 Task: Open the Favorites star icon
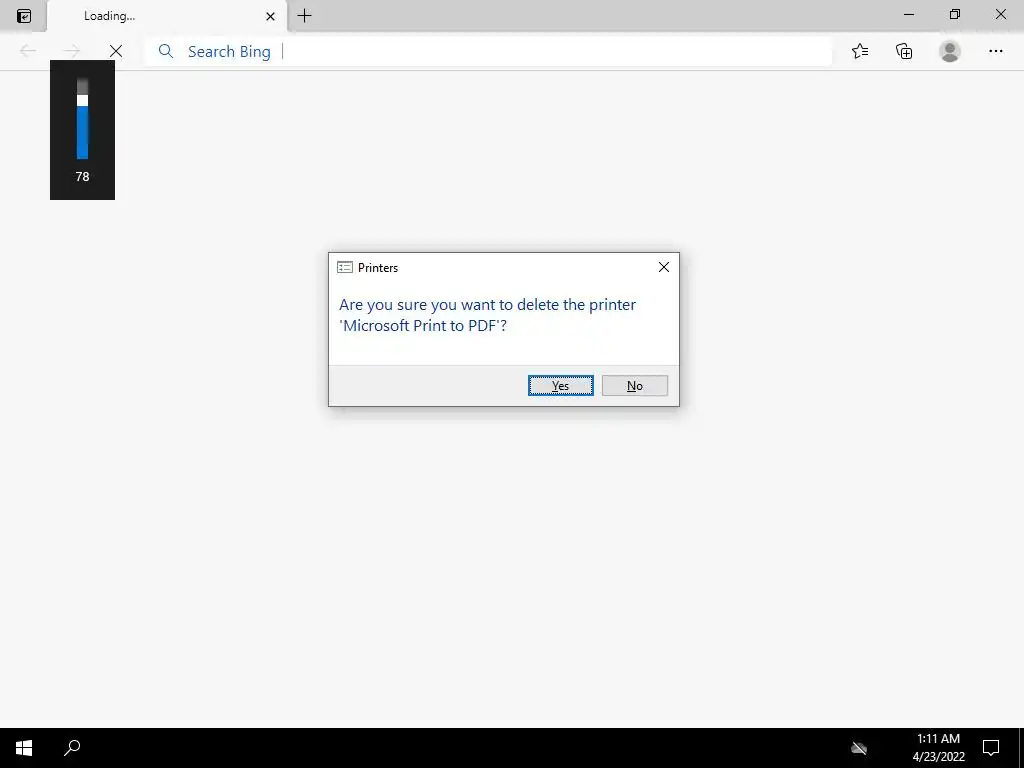(860, 51)
